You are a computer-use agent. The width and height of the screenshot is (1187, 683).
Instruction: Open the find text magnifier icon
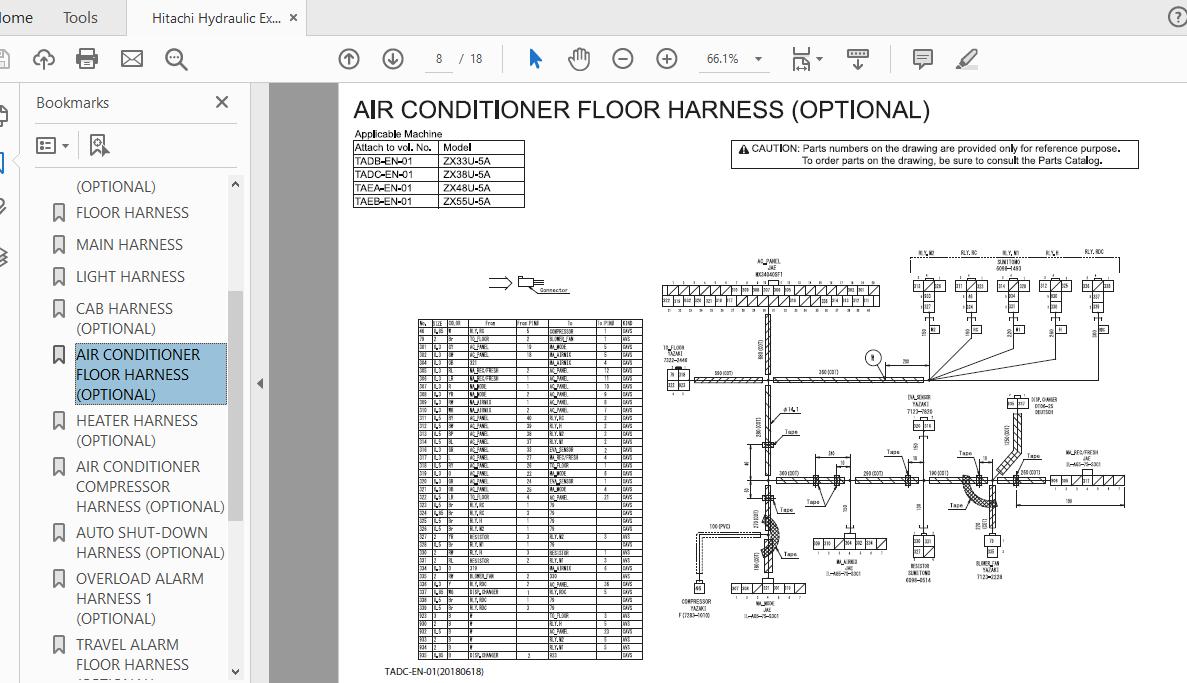pyautogui.click(x=176, y=59)
